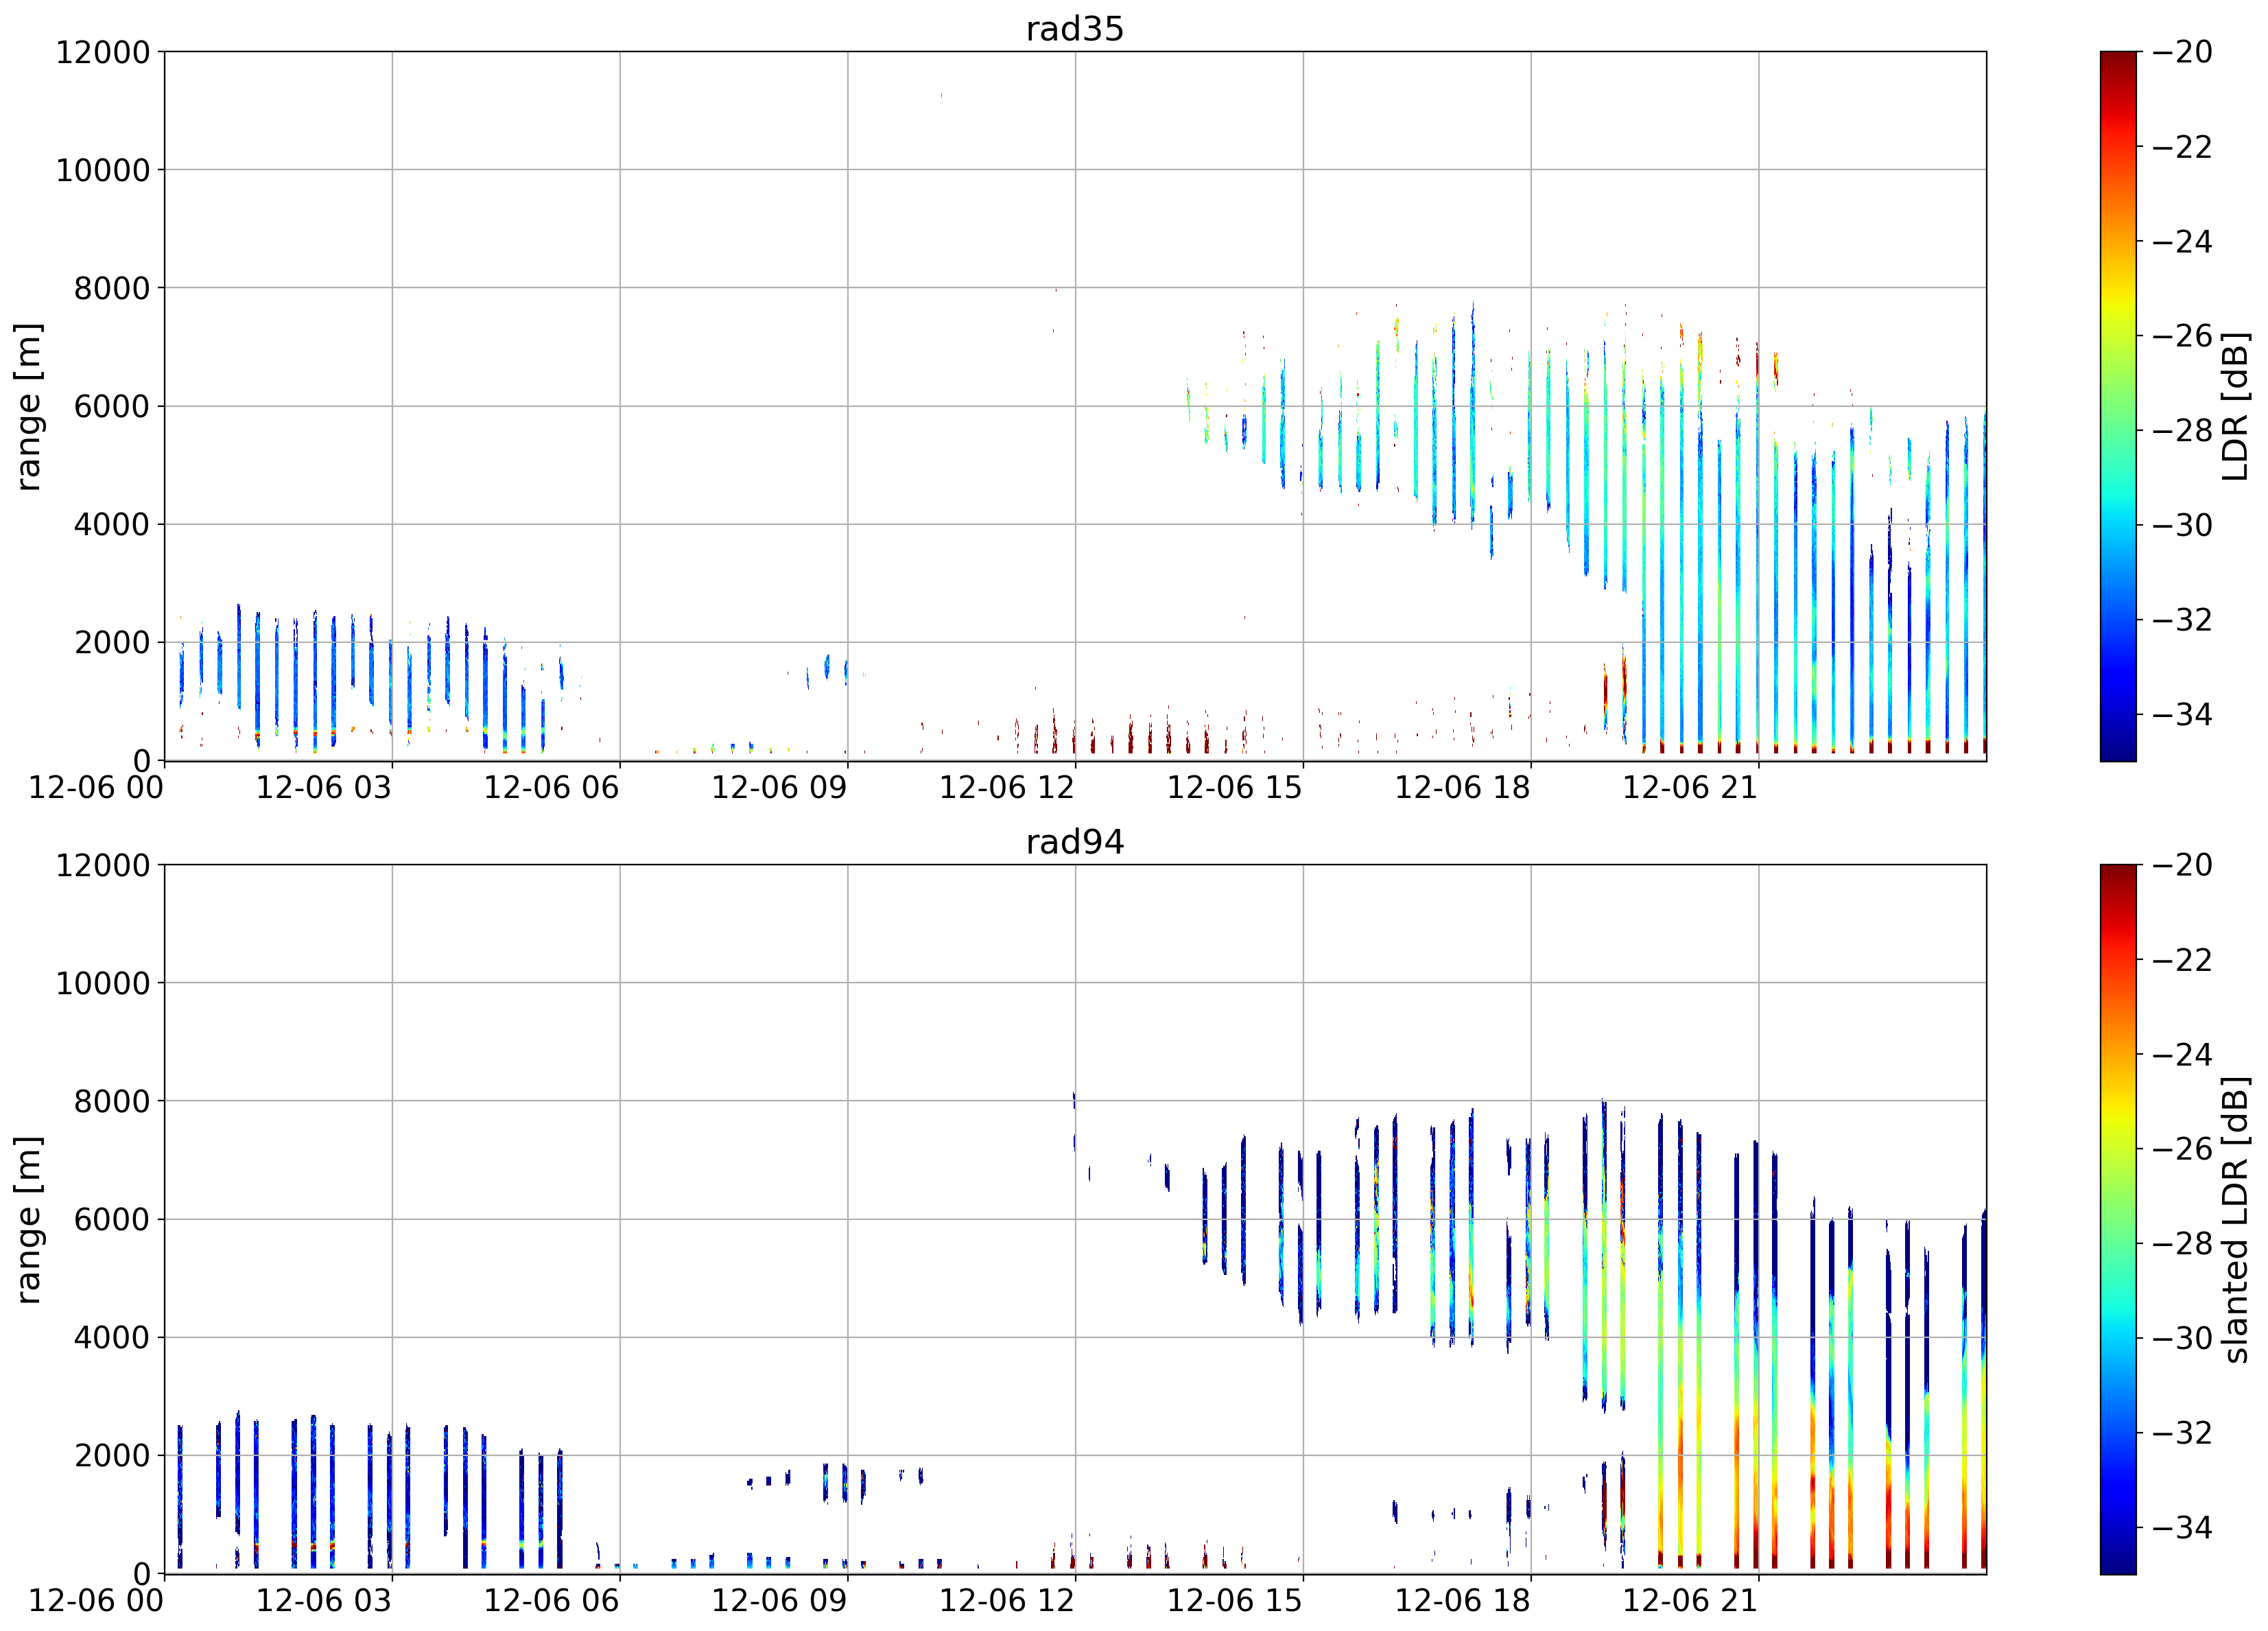The image size is (2268, 1631).
Task: Click the 8000 range tick in rad94
Action: [x=112, y=1101]
